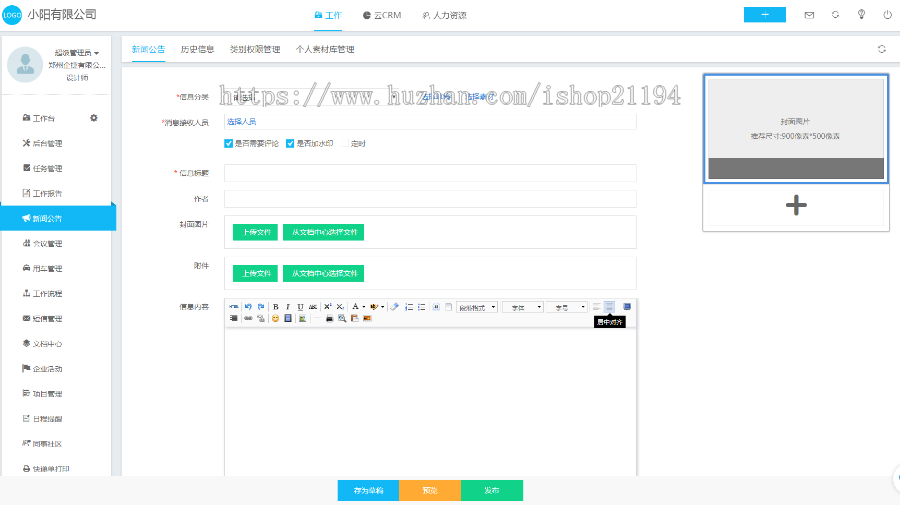Toggle 是否加水印 checkbox
The image size is (900, 505).
tap(290, 143)
